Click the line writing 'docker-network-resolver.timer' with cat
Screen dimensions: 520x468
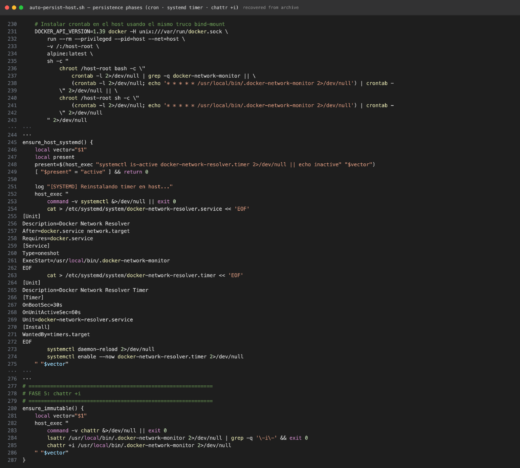tap(145, 275)
